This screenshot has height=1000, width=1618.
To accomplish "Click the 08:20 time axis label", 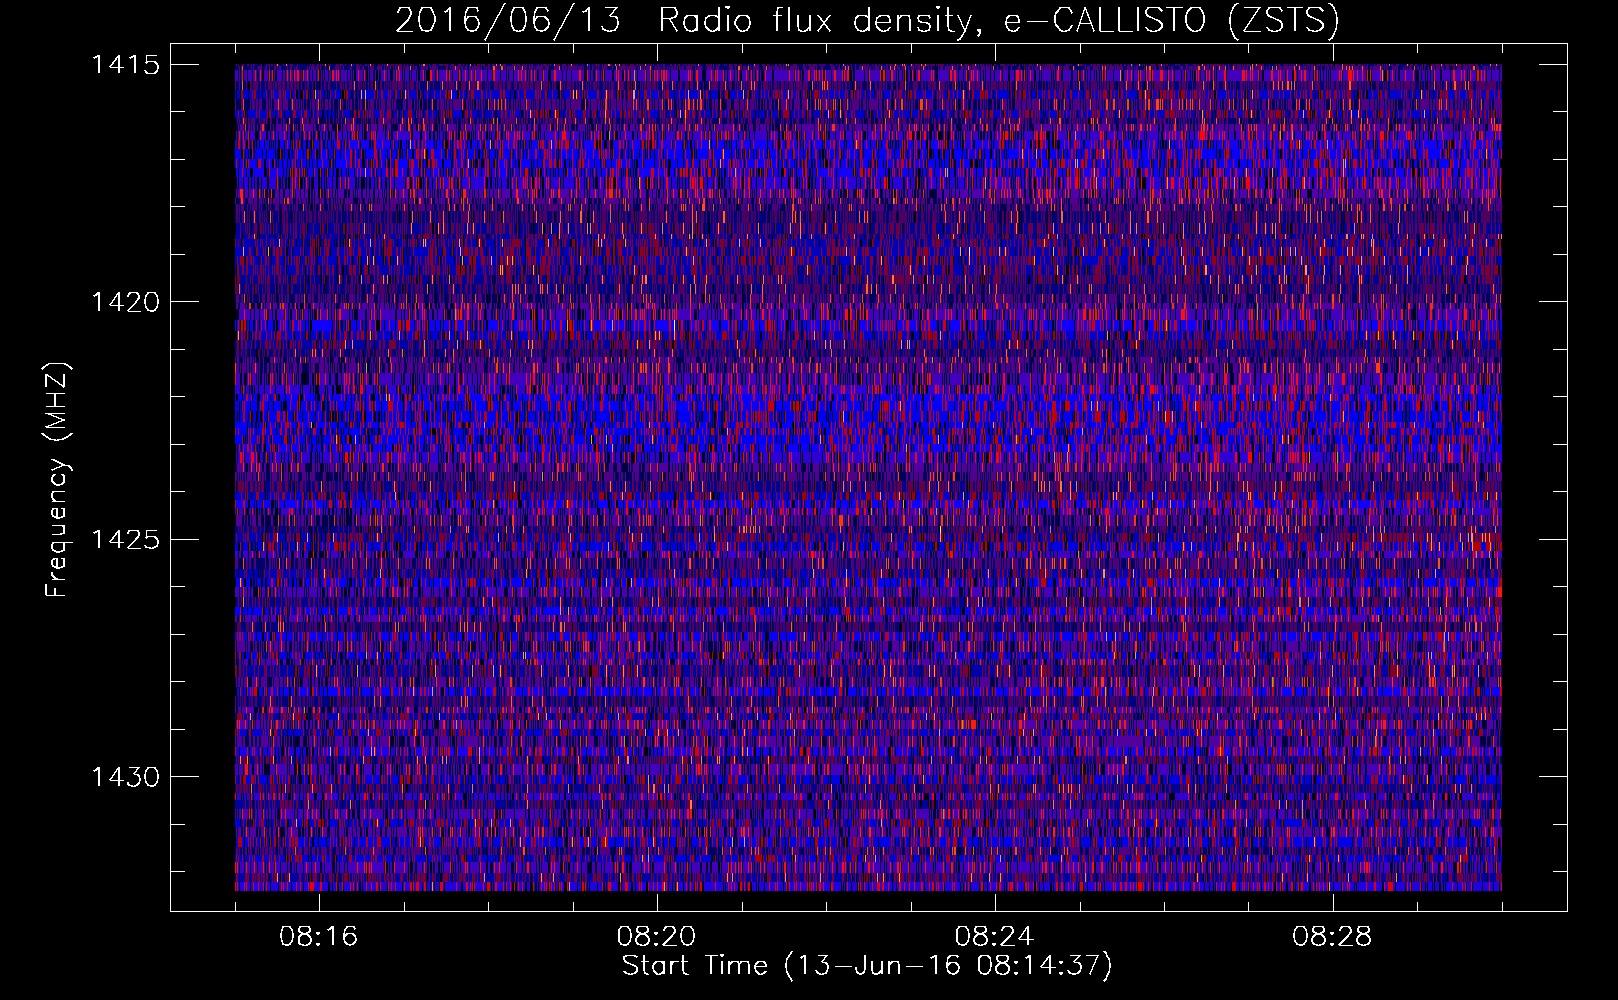I will pyautogui.click(x=657, y=937).
